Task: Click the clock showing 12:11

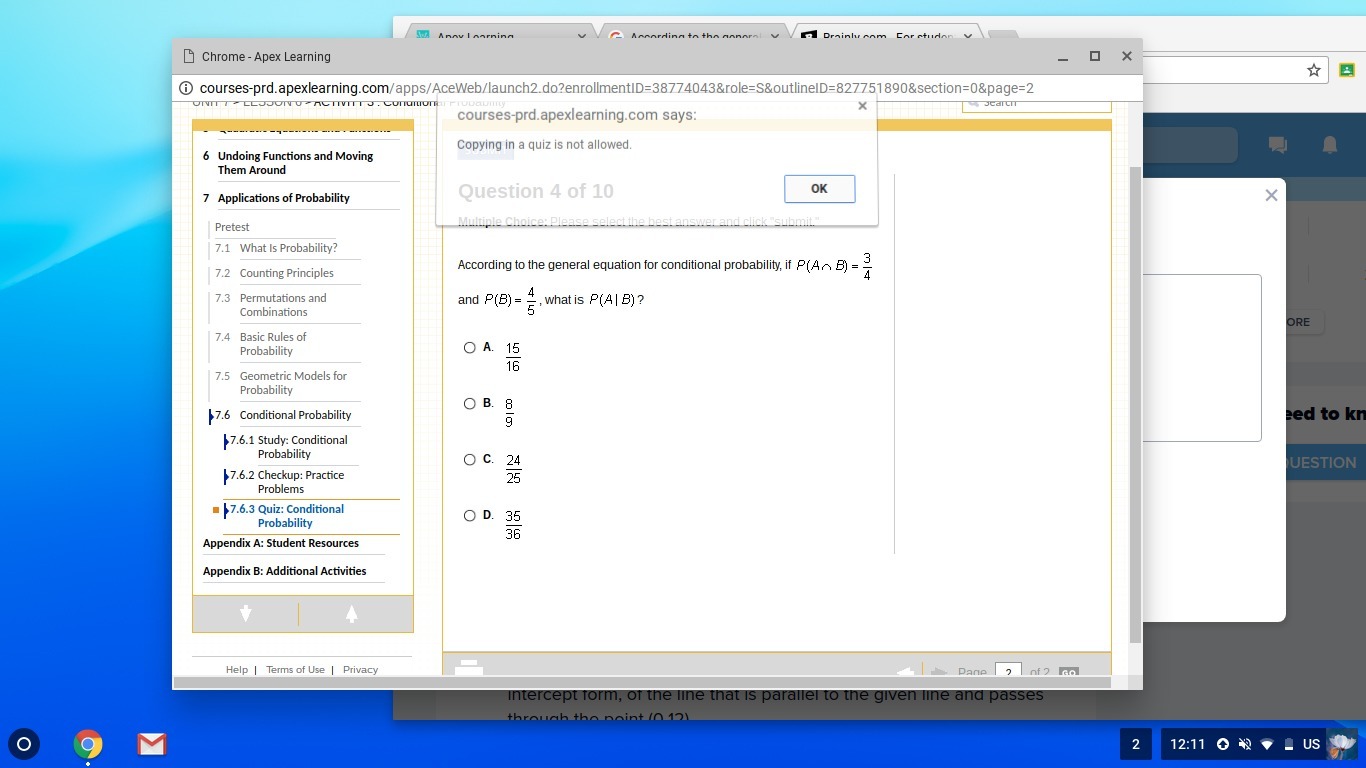Action: coord(1188,744)
